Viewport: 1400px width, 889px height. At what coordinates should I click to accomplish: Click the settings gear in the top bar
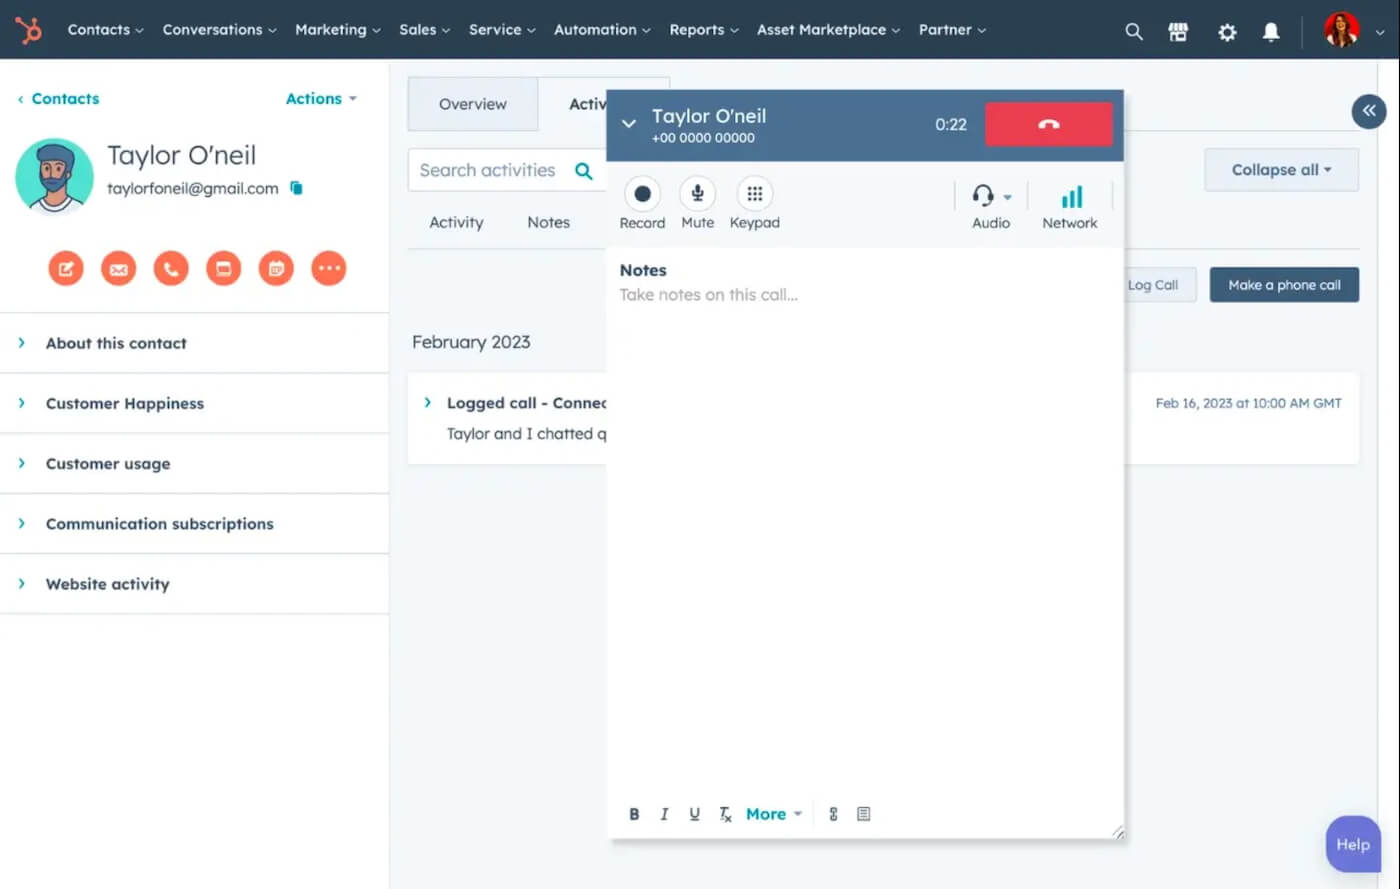coord(1227,32)
